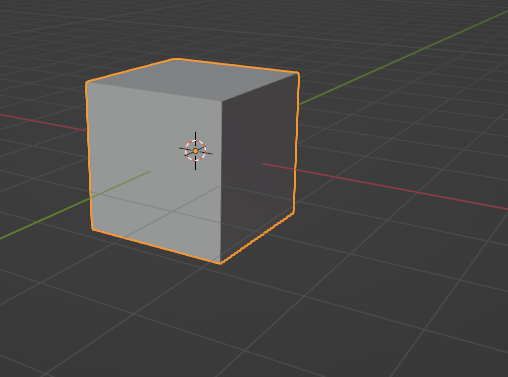Click the red X axis line left of cube
Image resolution: width=508 pixels, height=377 pixels.
point(43,122)
